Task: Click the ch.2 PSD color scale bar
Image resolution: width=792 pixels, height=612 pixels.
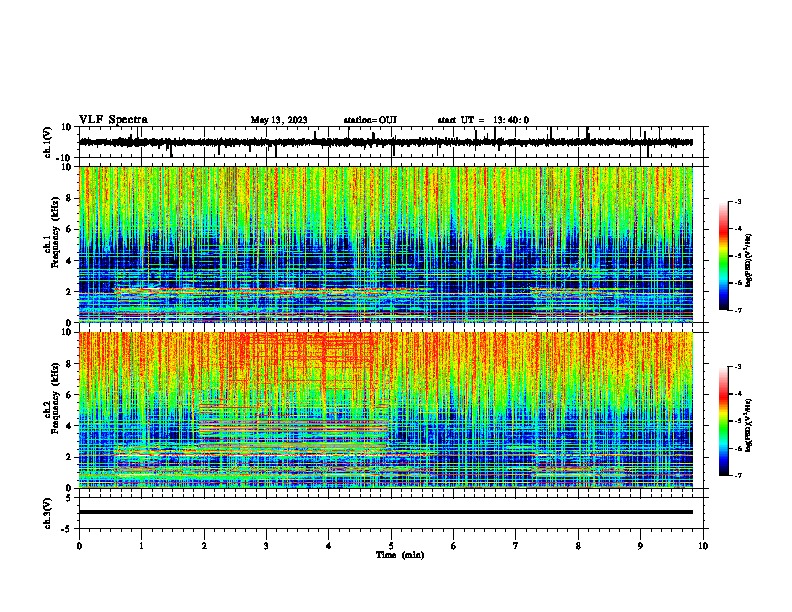Action: pyautogui.click(x=724, y=421)
